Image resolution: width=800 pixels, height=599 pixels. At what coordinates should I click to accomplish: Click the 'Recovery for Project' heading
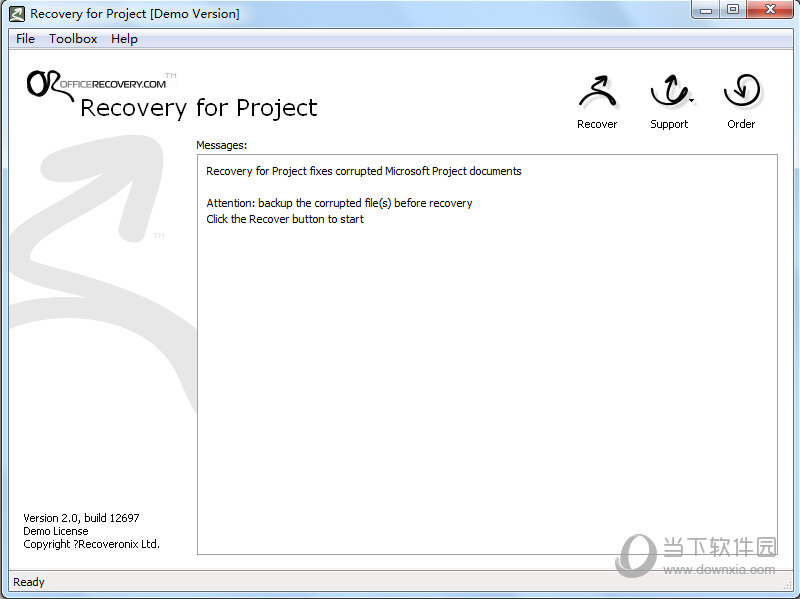pos(198,108)
